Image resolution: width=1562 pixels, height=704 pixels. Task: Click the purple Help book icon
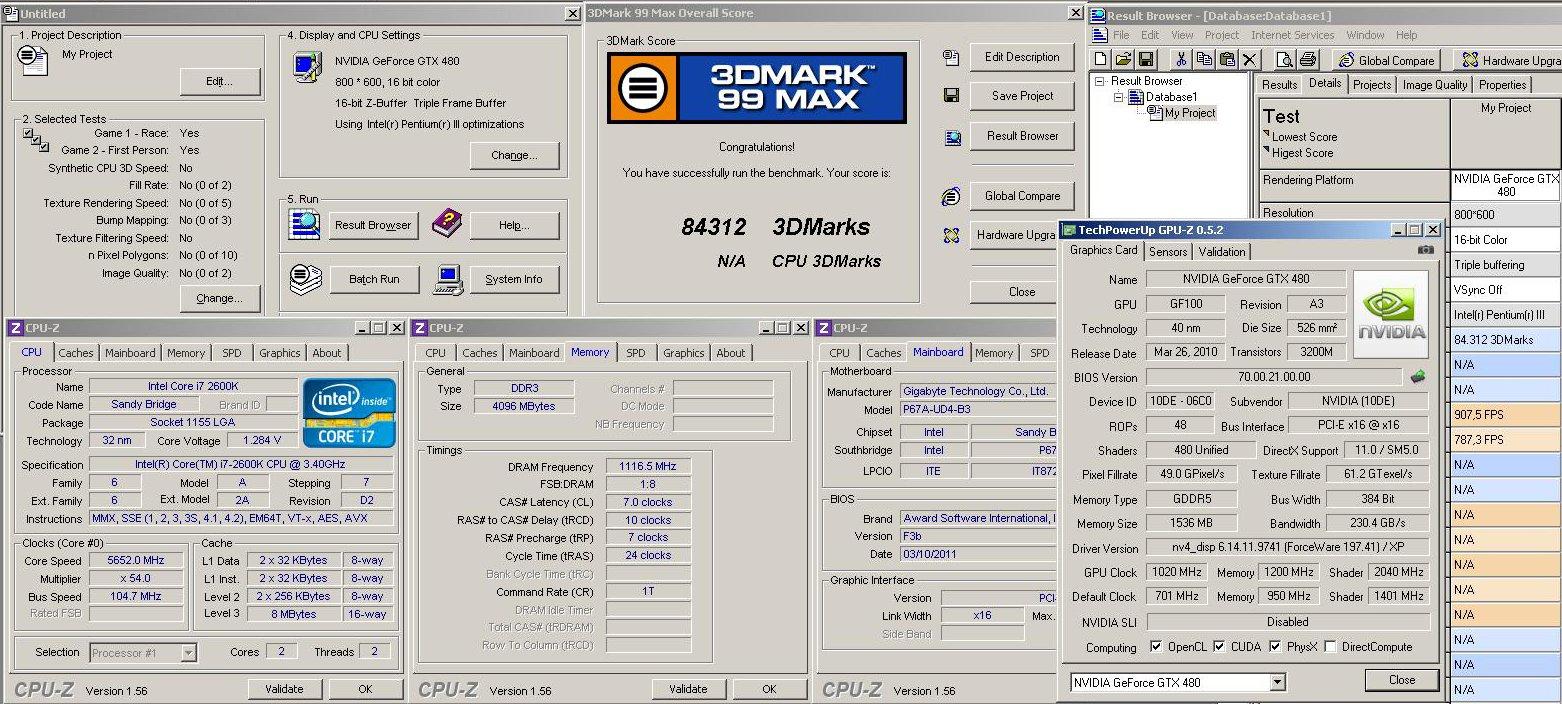(x=447, y=224)
